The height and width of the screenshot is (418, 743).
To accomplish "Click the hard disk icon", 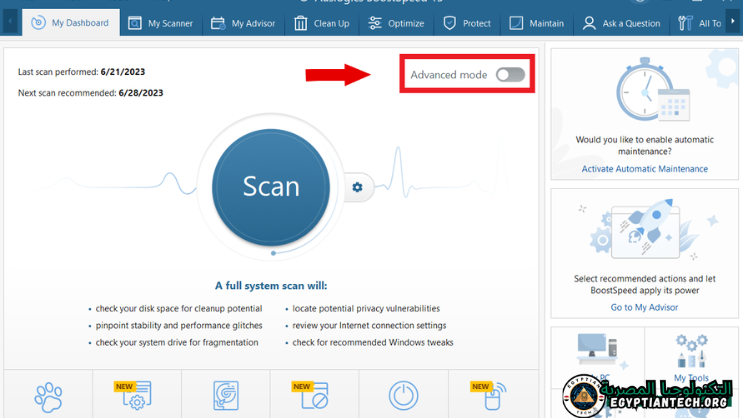I will (226, 396).
